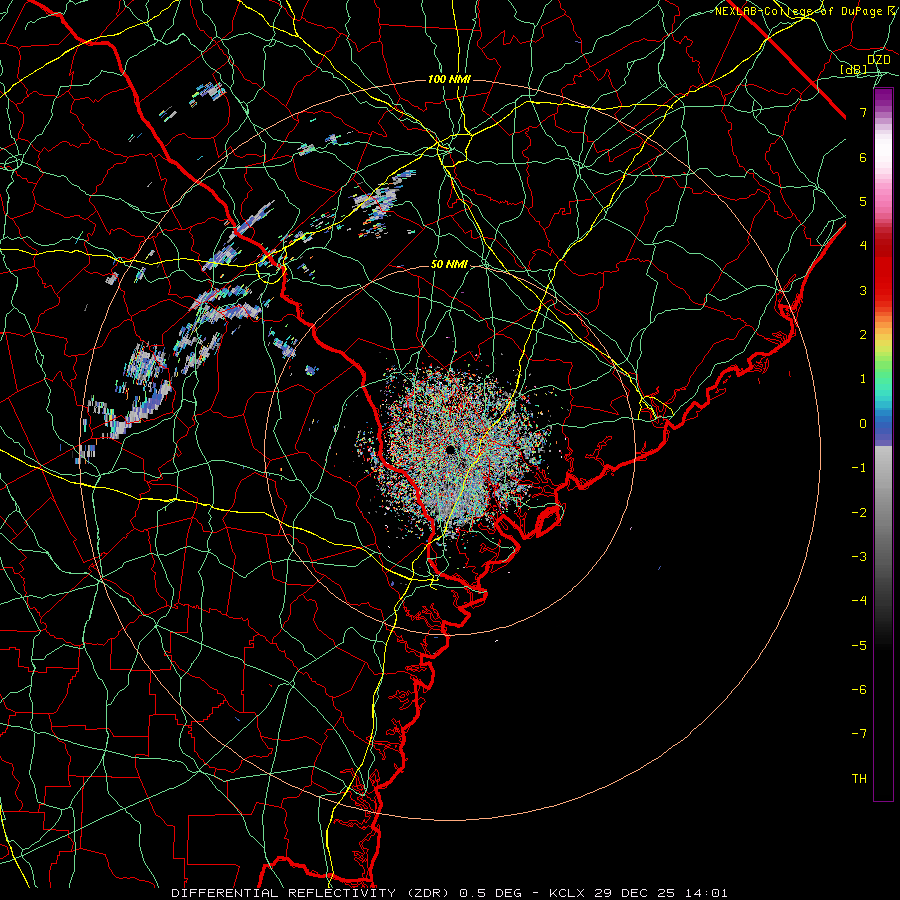
Task: Click the purple top of the color scale
Action: (883, 99)
